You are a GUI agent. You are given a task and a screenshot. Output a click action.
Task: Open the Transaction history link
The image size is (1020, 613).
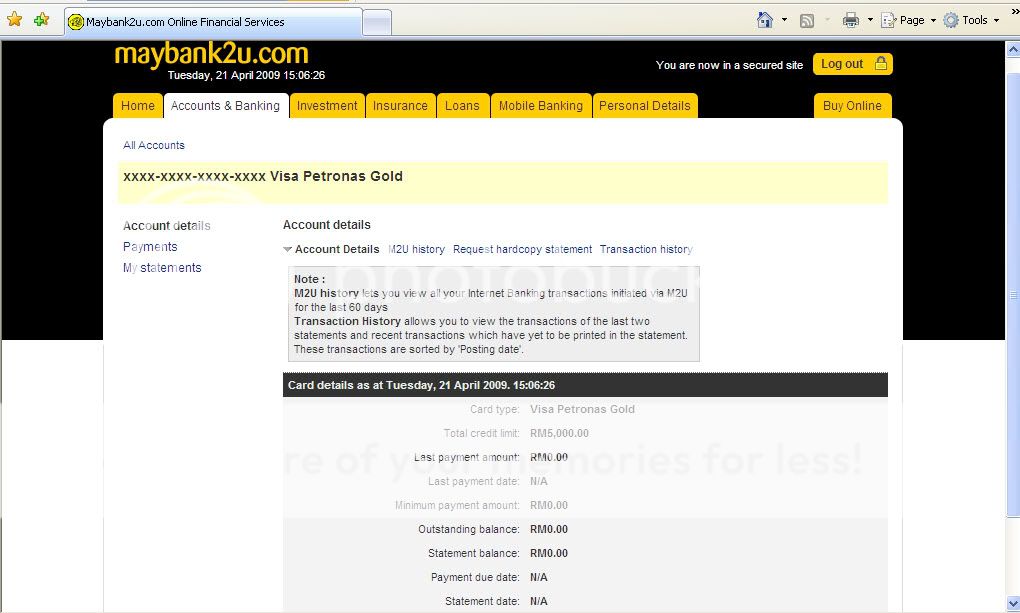click(646, 249)
